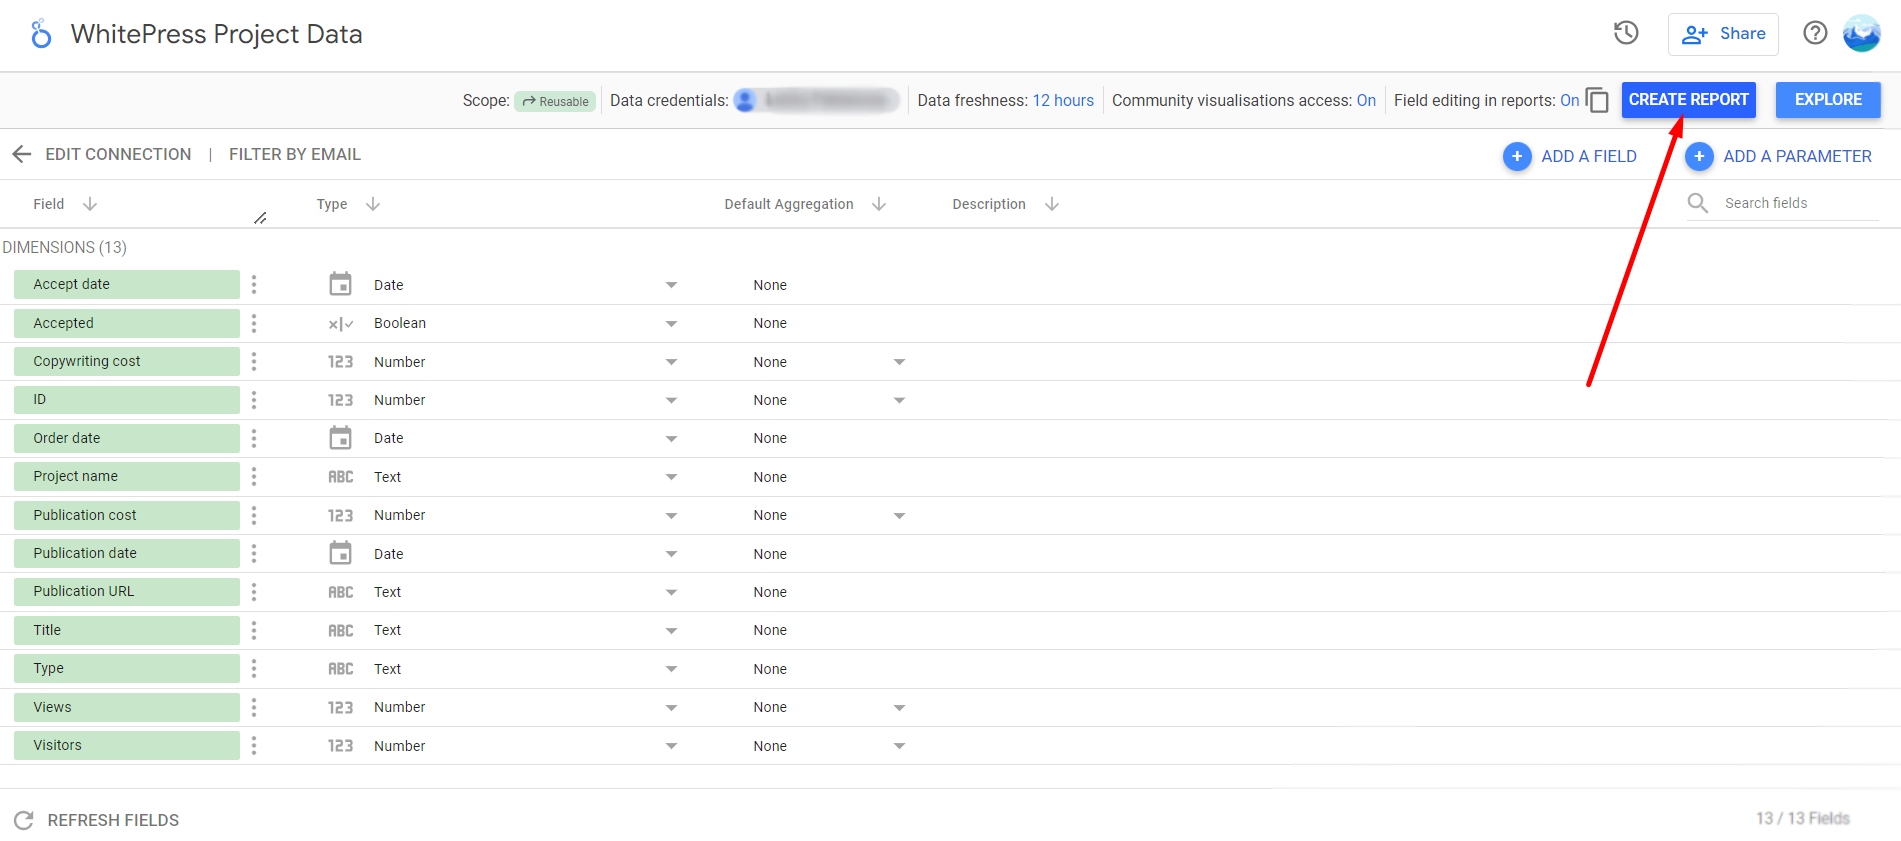Toggle Field editing in reports On
The height and width of the screenshot is (841, 1901).
(1570, 100)
